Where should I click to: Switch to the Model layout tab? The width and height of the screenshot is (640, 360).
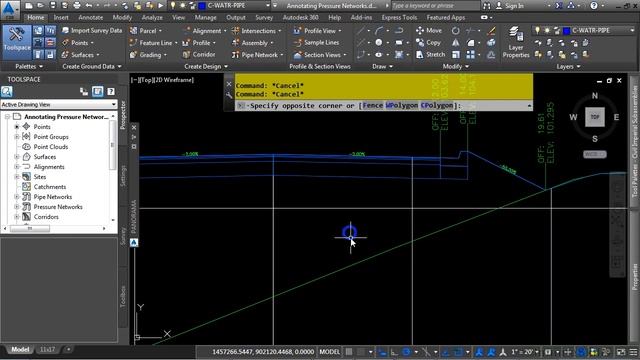20,349
